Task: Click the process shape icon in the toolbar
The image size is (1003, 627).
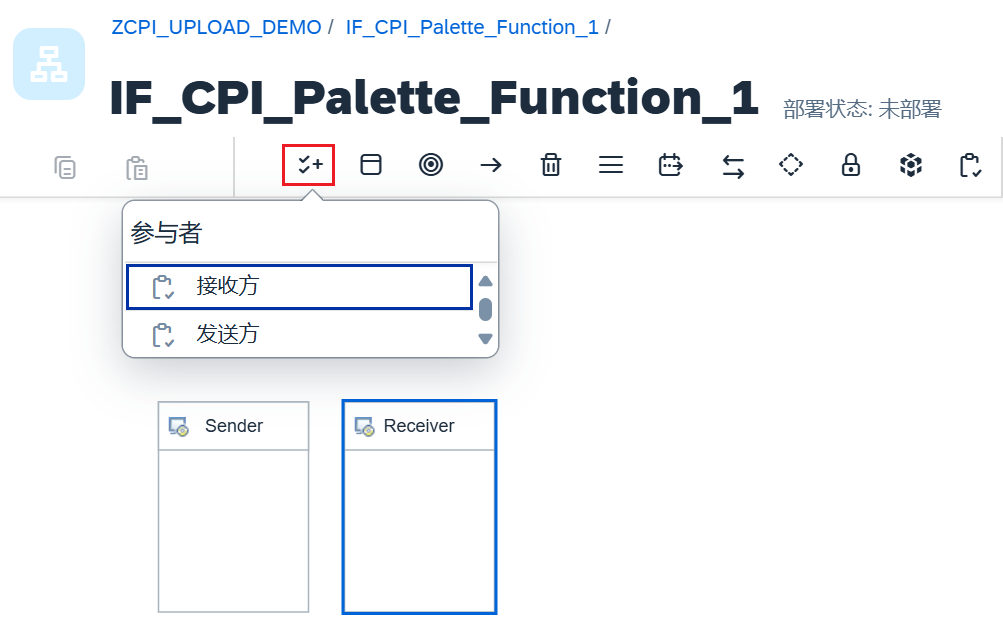Action: pos(371,164)
